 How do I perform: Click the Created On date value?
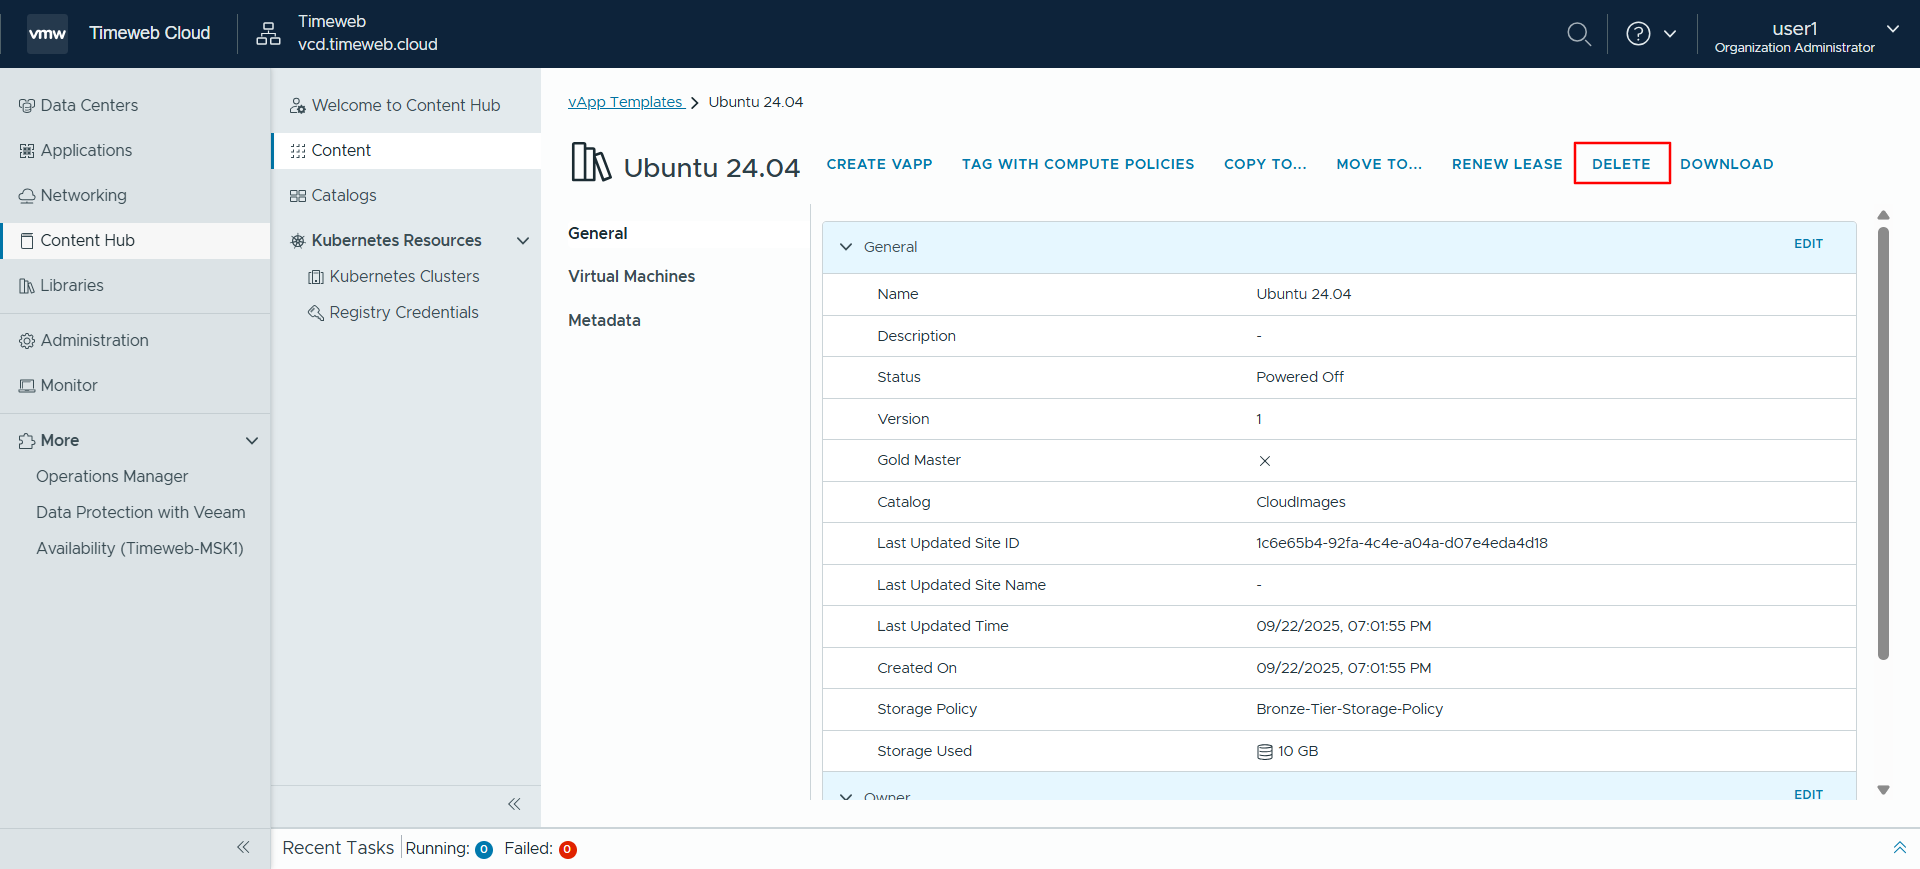1344,668
